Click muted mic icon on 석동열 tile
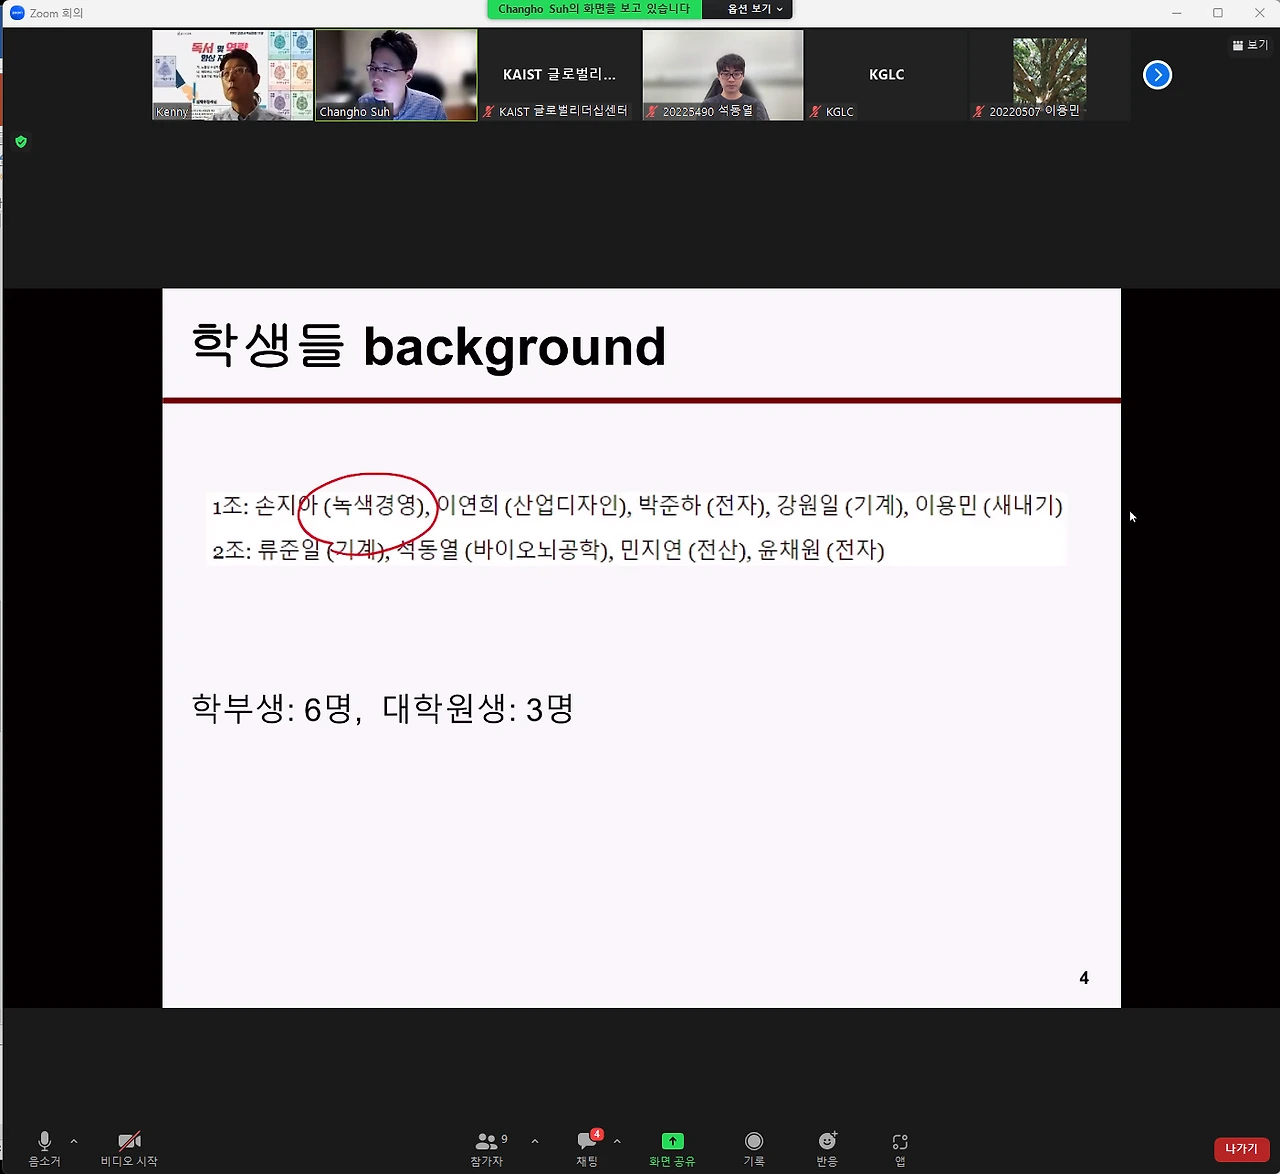 (x=652, y=111)
